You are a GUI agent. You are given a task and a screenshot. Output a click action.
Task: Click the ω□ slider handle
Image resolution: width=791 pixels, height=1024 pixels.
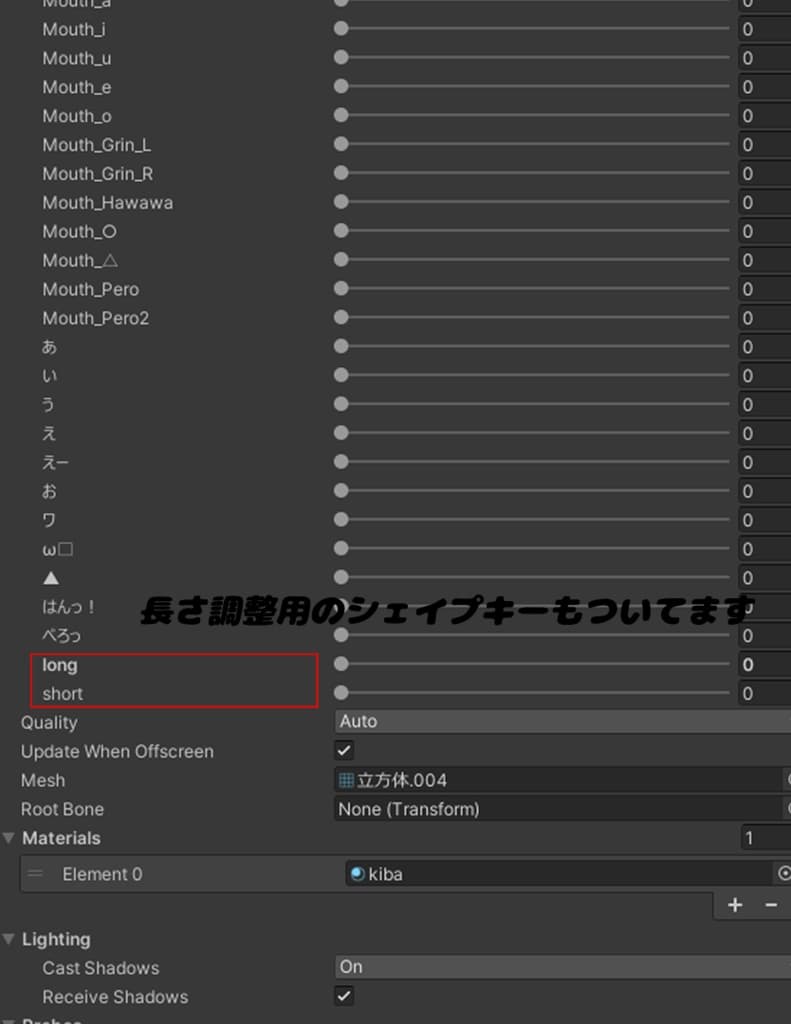[341, 549]
